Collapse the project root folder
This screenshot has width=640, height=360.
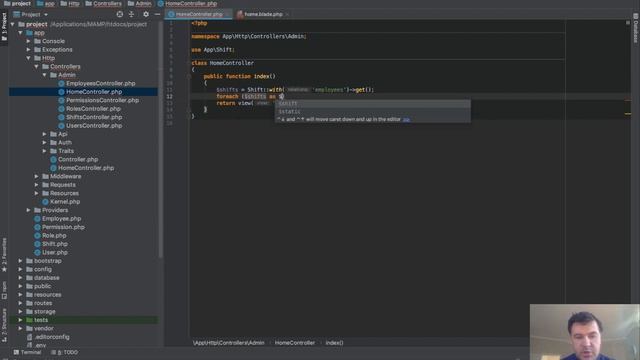13,24
